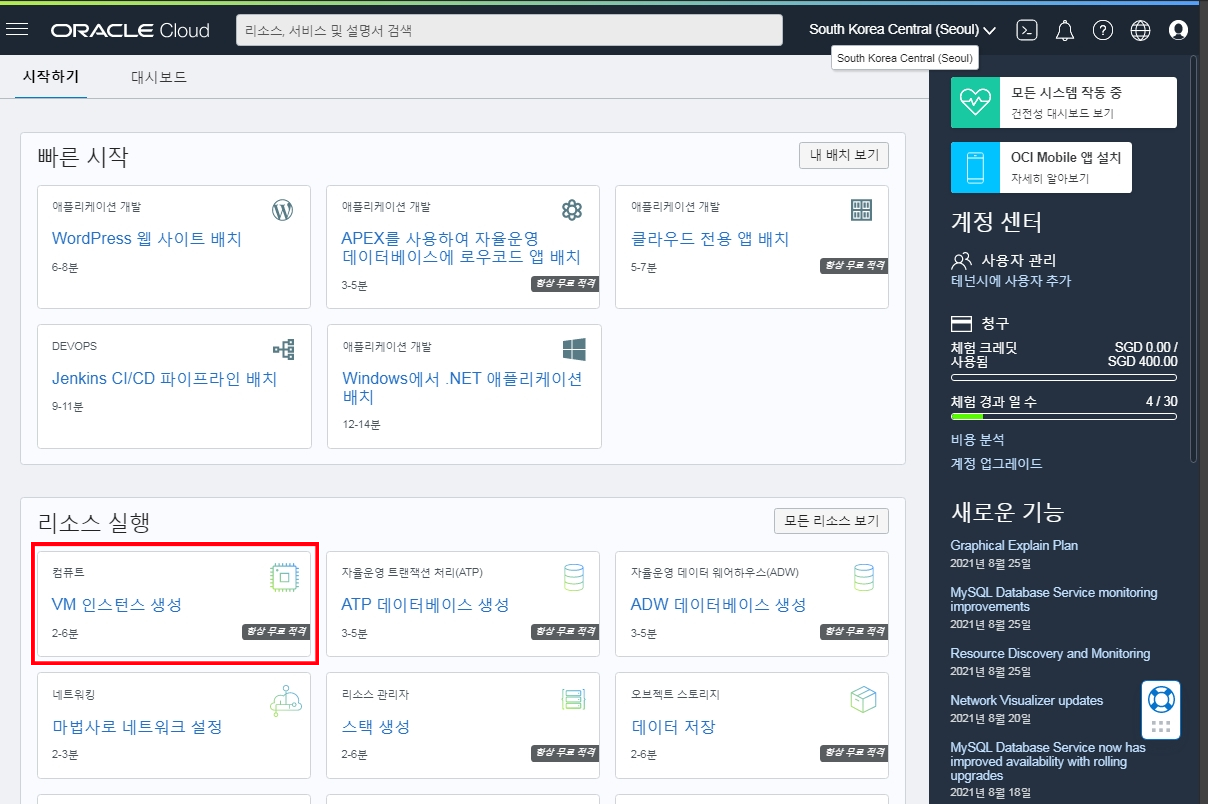Click the billing card icon

click(961, 324)
